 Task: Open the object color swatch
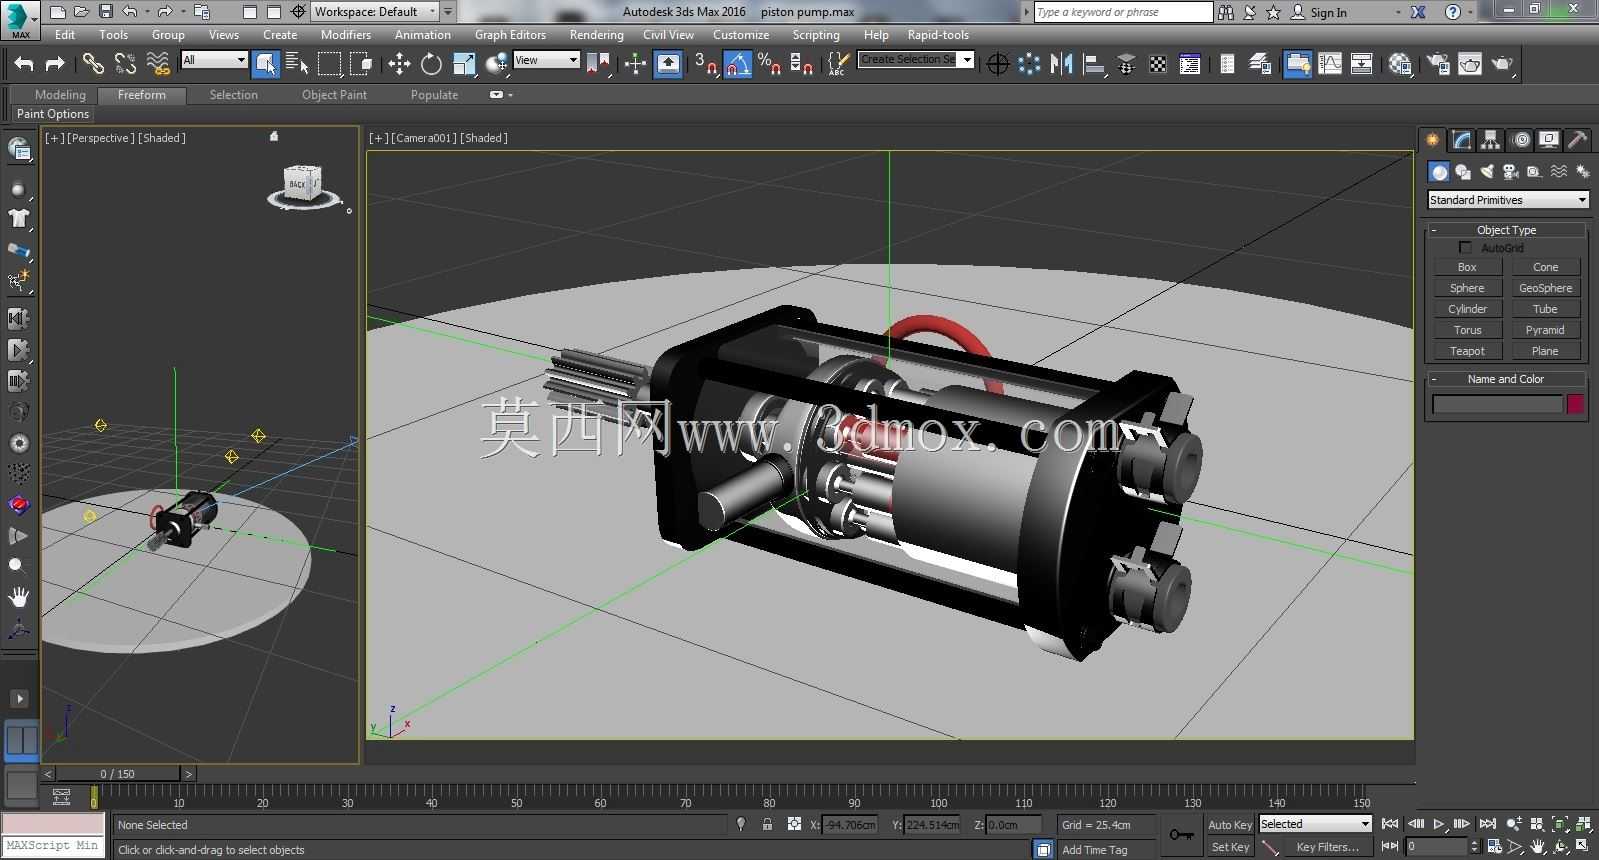(1575, 404)
